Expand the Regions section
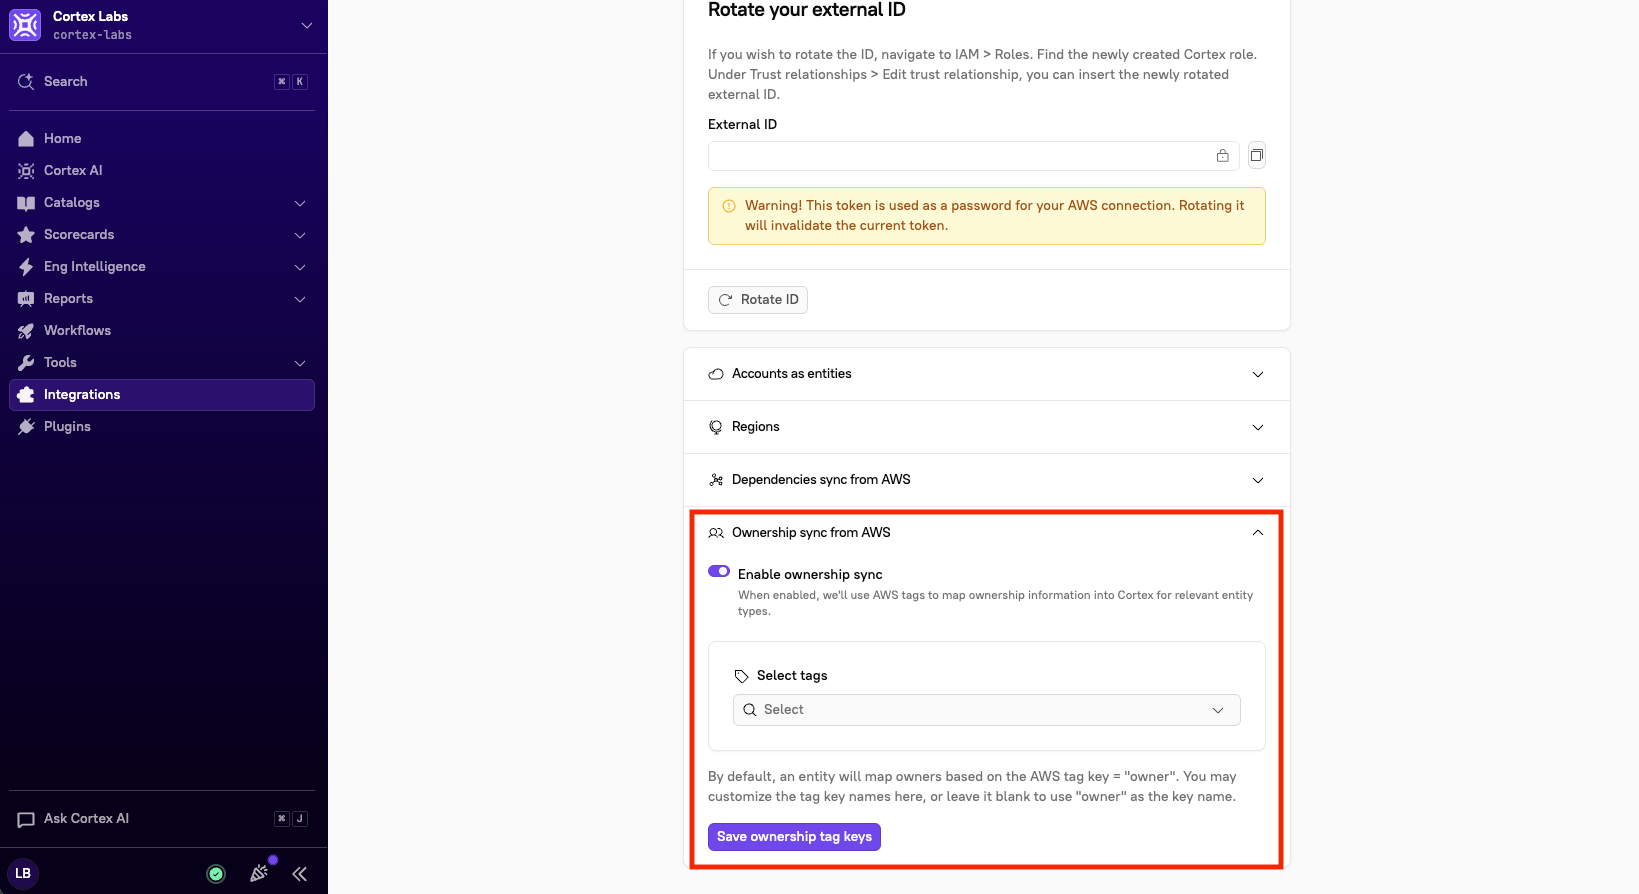1639x894 pixels. (987, 427)
